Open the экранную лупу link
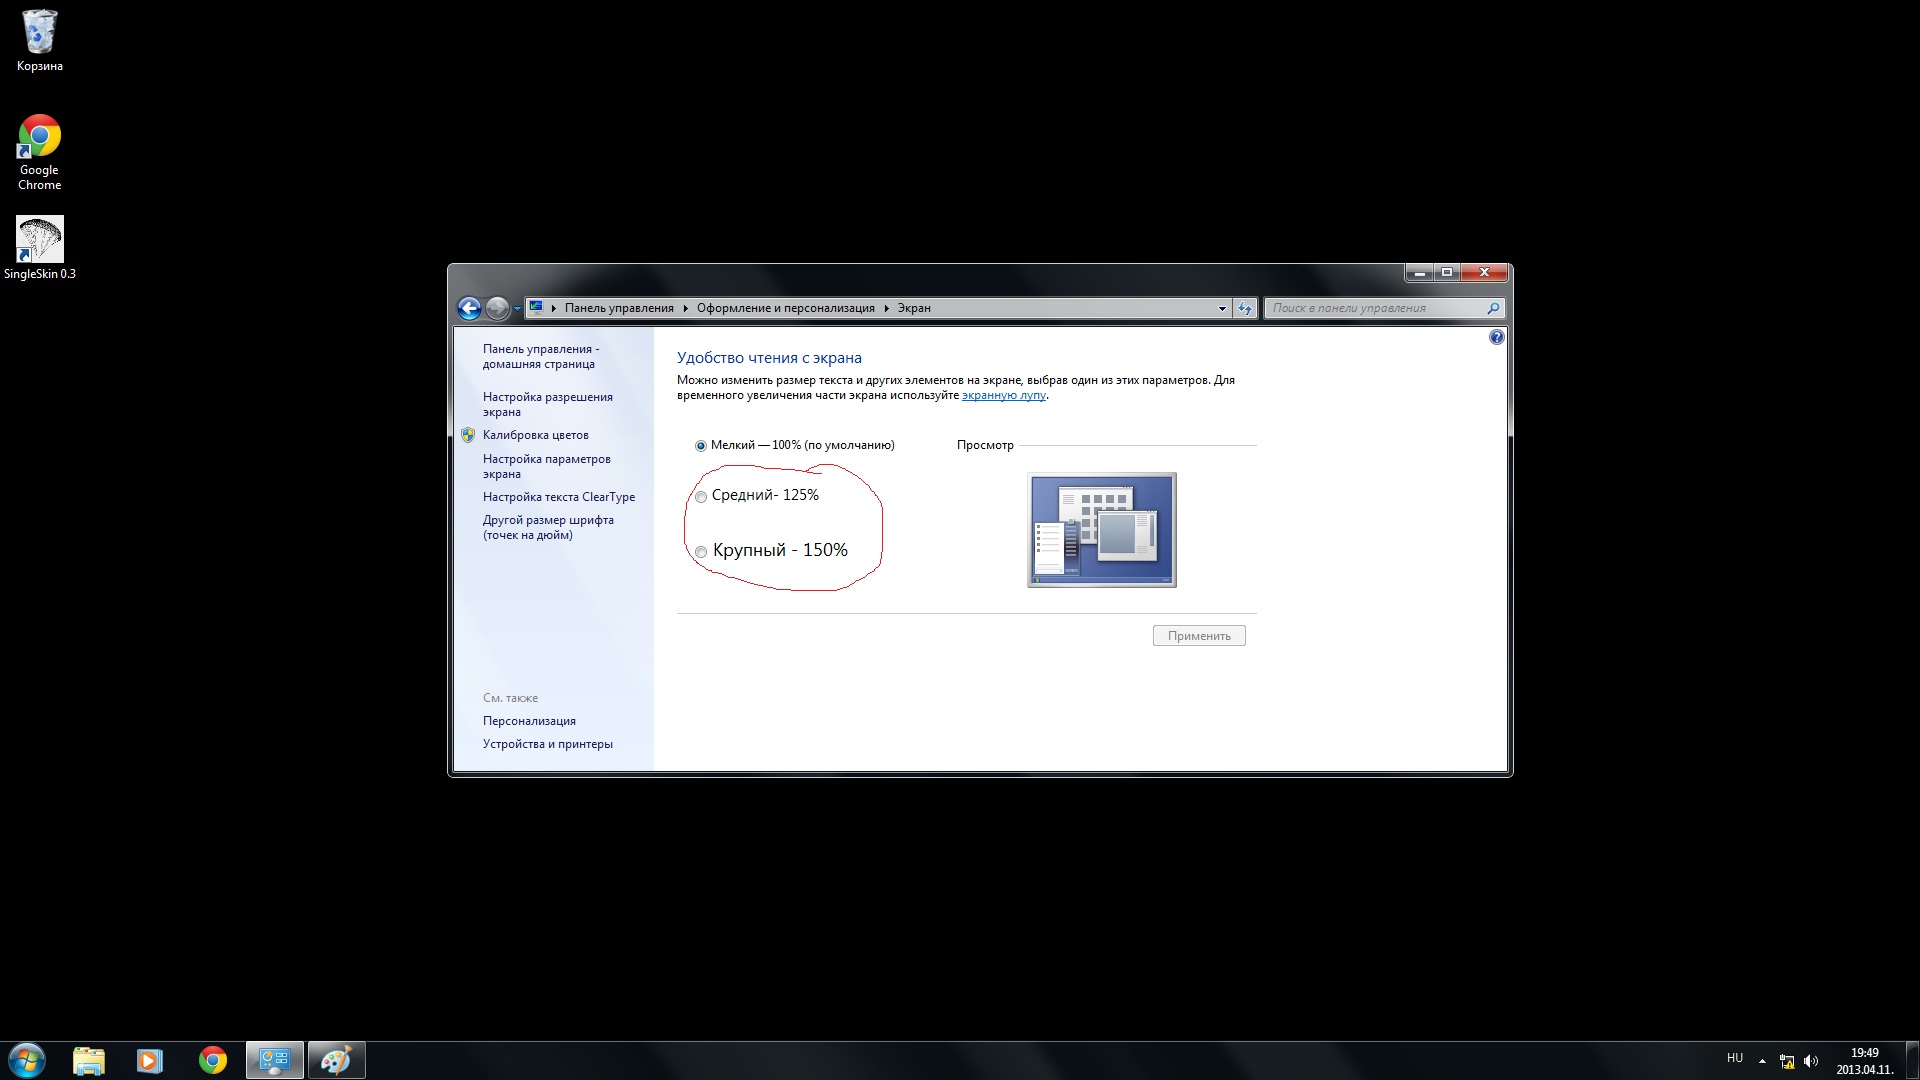1920x1080 pixels. coord(1003,395)
